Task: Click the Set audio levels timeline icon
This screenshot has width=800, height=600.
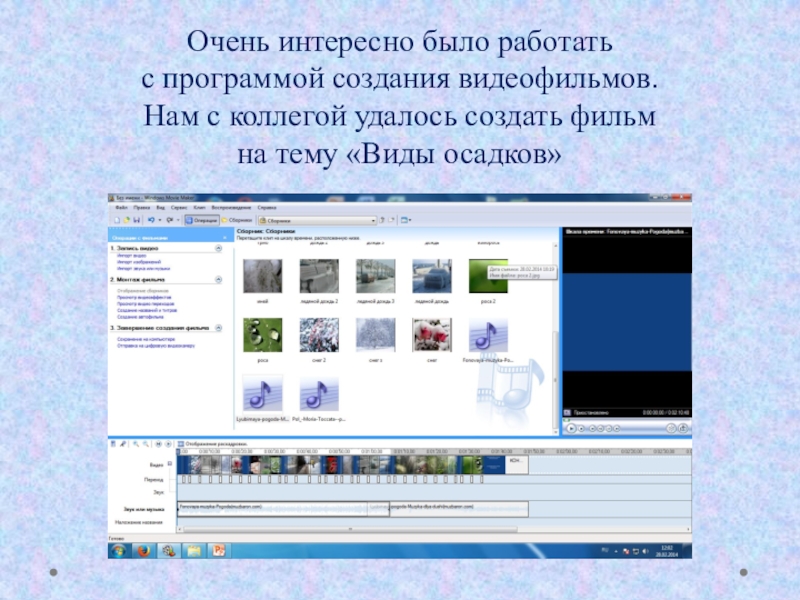Action: 113,444
